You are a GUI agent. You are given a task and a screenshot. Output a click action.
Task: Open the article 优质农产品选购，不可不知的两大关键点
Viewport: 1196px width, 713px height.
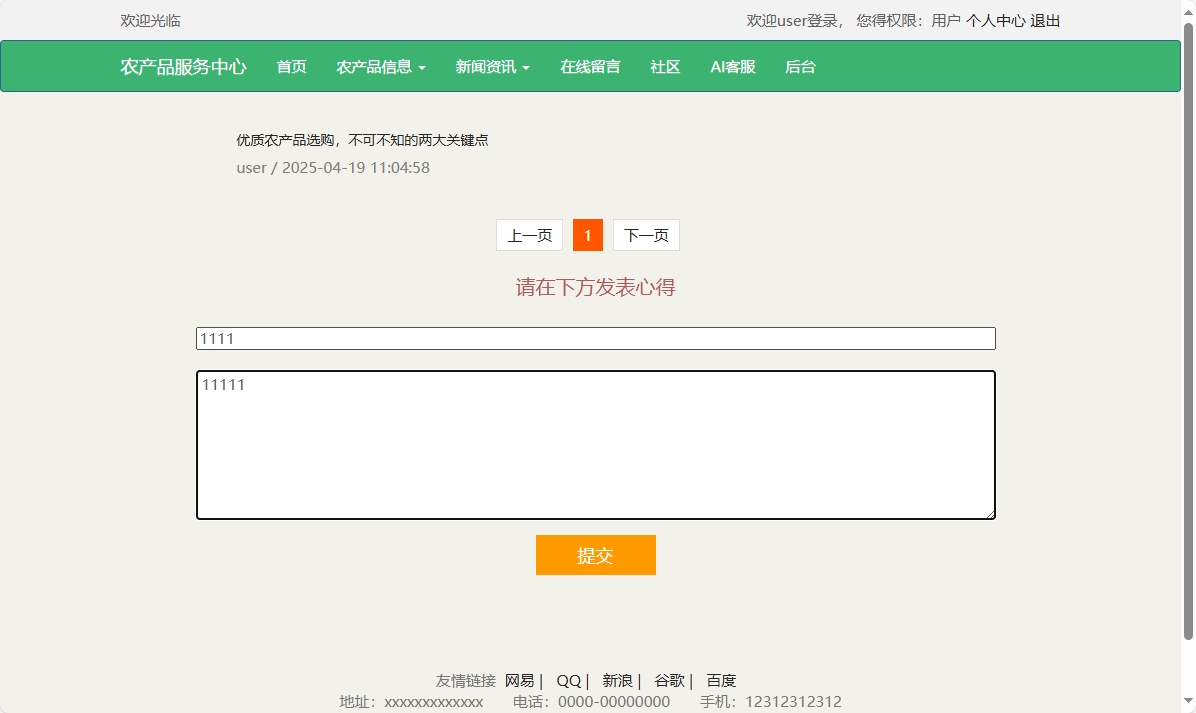362,140
